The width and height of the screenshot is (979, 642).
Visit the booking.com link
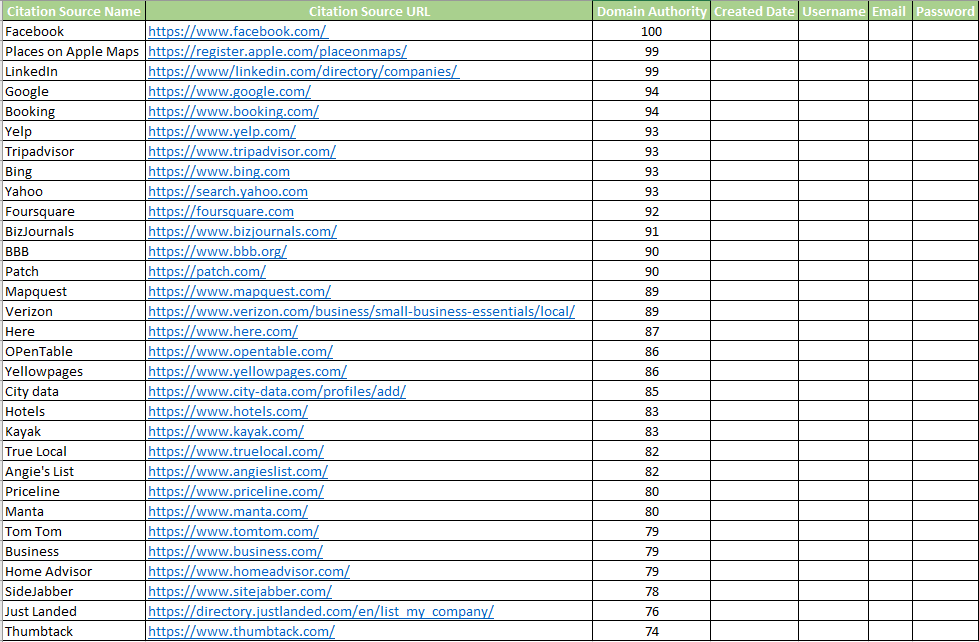233,111
